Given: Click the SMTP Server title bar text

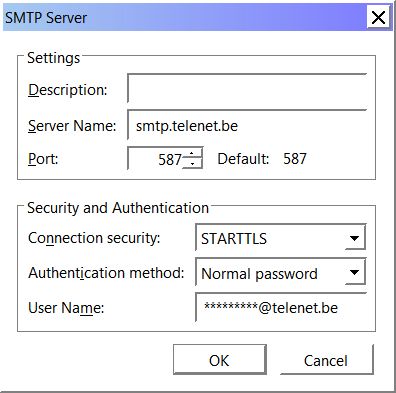Looking at the screenshot, I should 46,17.
